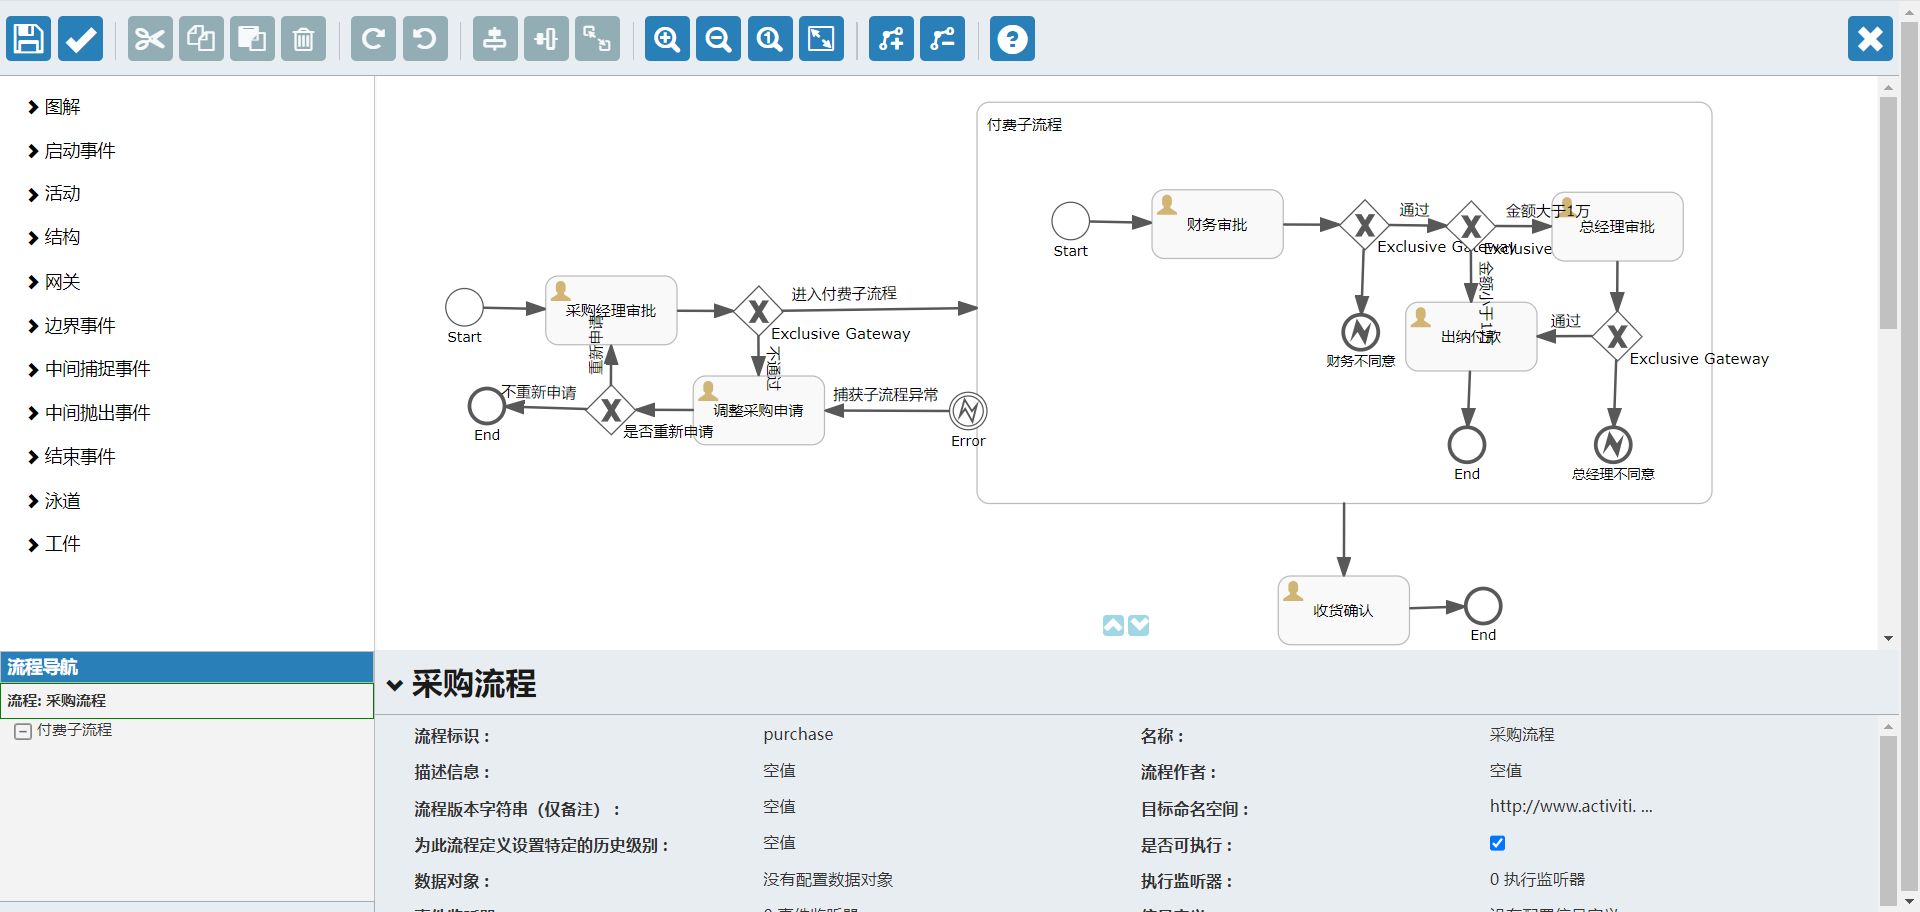Click the Save model icon
The height and width of the screenshot is (912, 1920).
(28, 39)
